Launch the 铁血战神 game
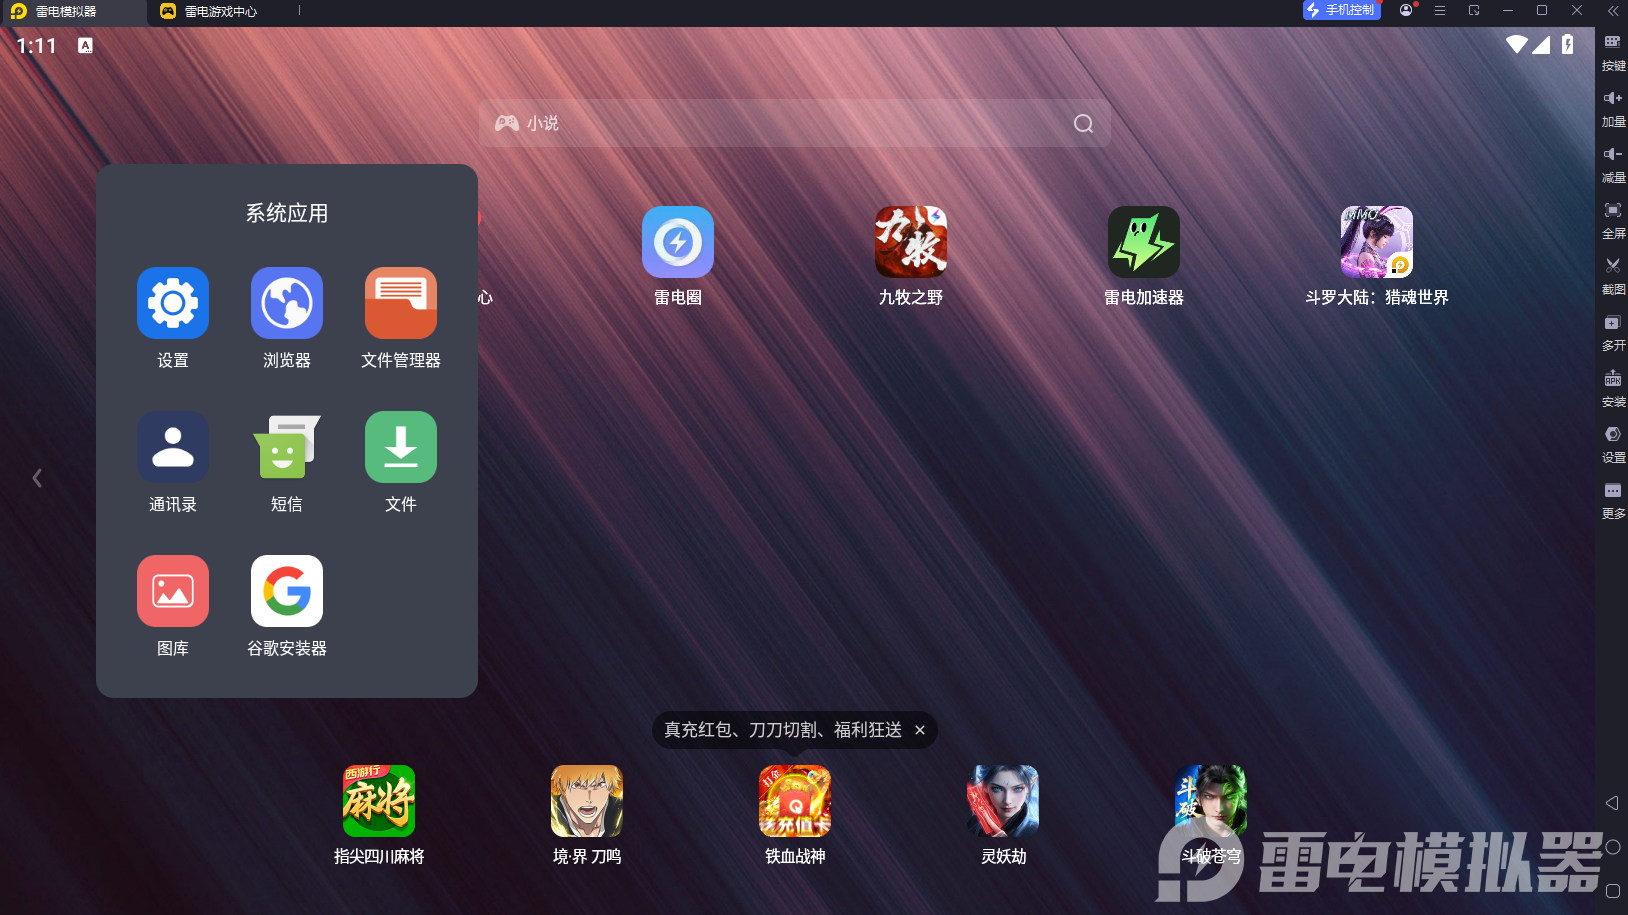The width and height of the screenshot is (1628, 915). point(795,801)
